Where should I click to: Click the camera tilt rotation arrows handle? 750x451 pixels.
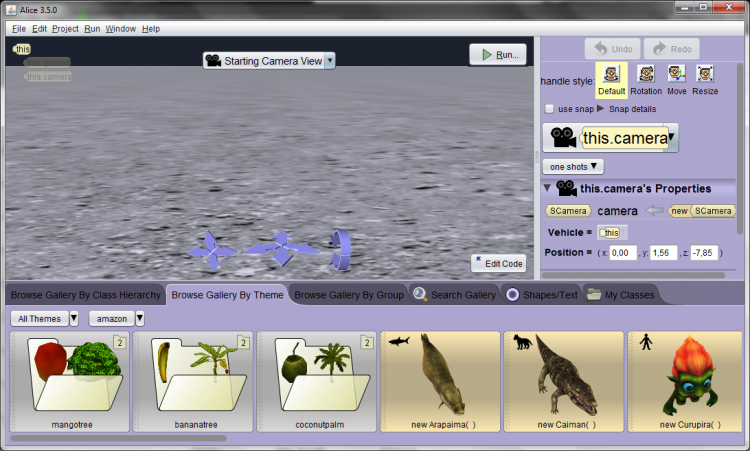pos(341,249)
